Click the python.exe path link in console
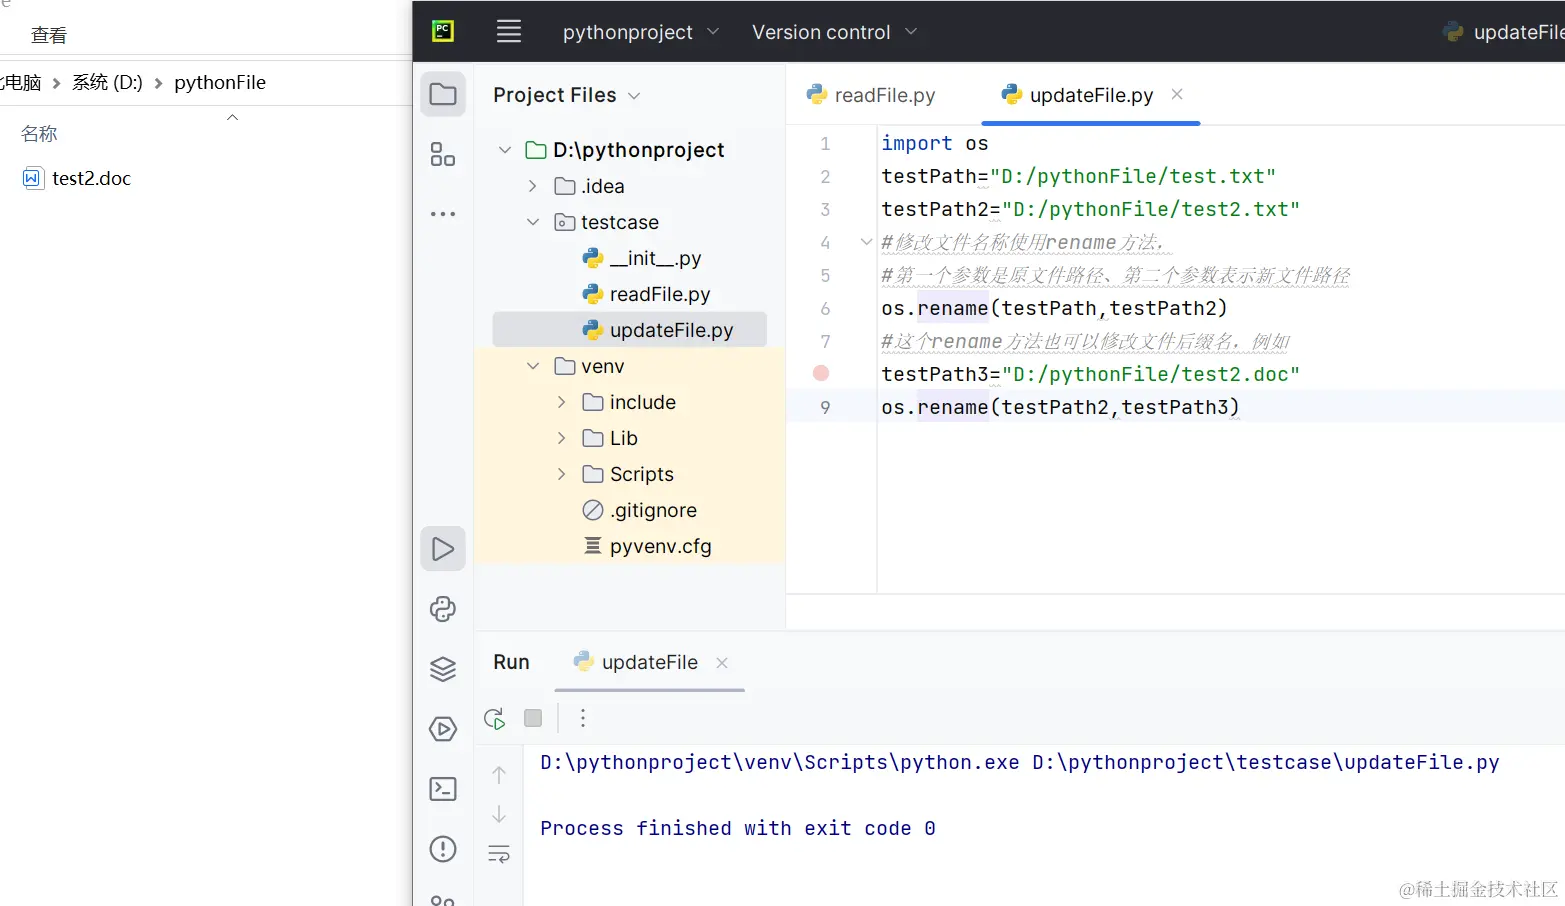This screenshot has width=1565, height=906. click(x=780, y=762)
